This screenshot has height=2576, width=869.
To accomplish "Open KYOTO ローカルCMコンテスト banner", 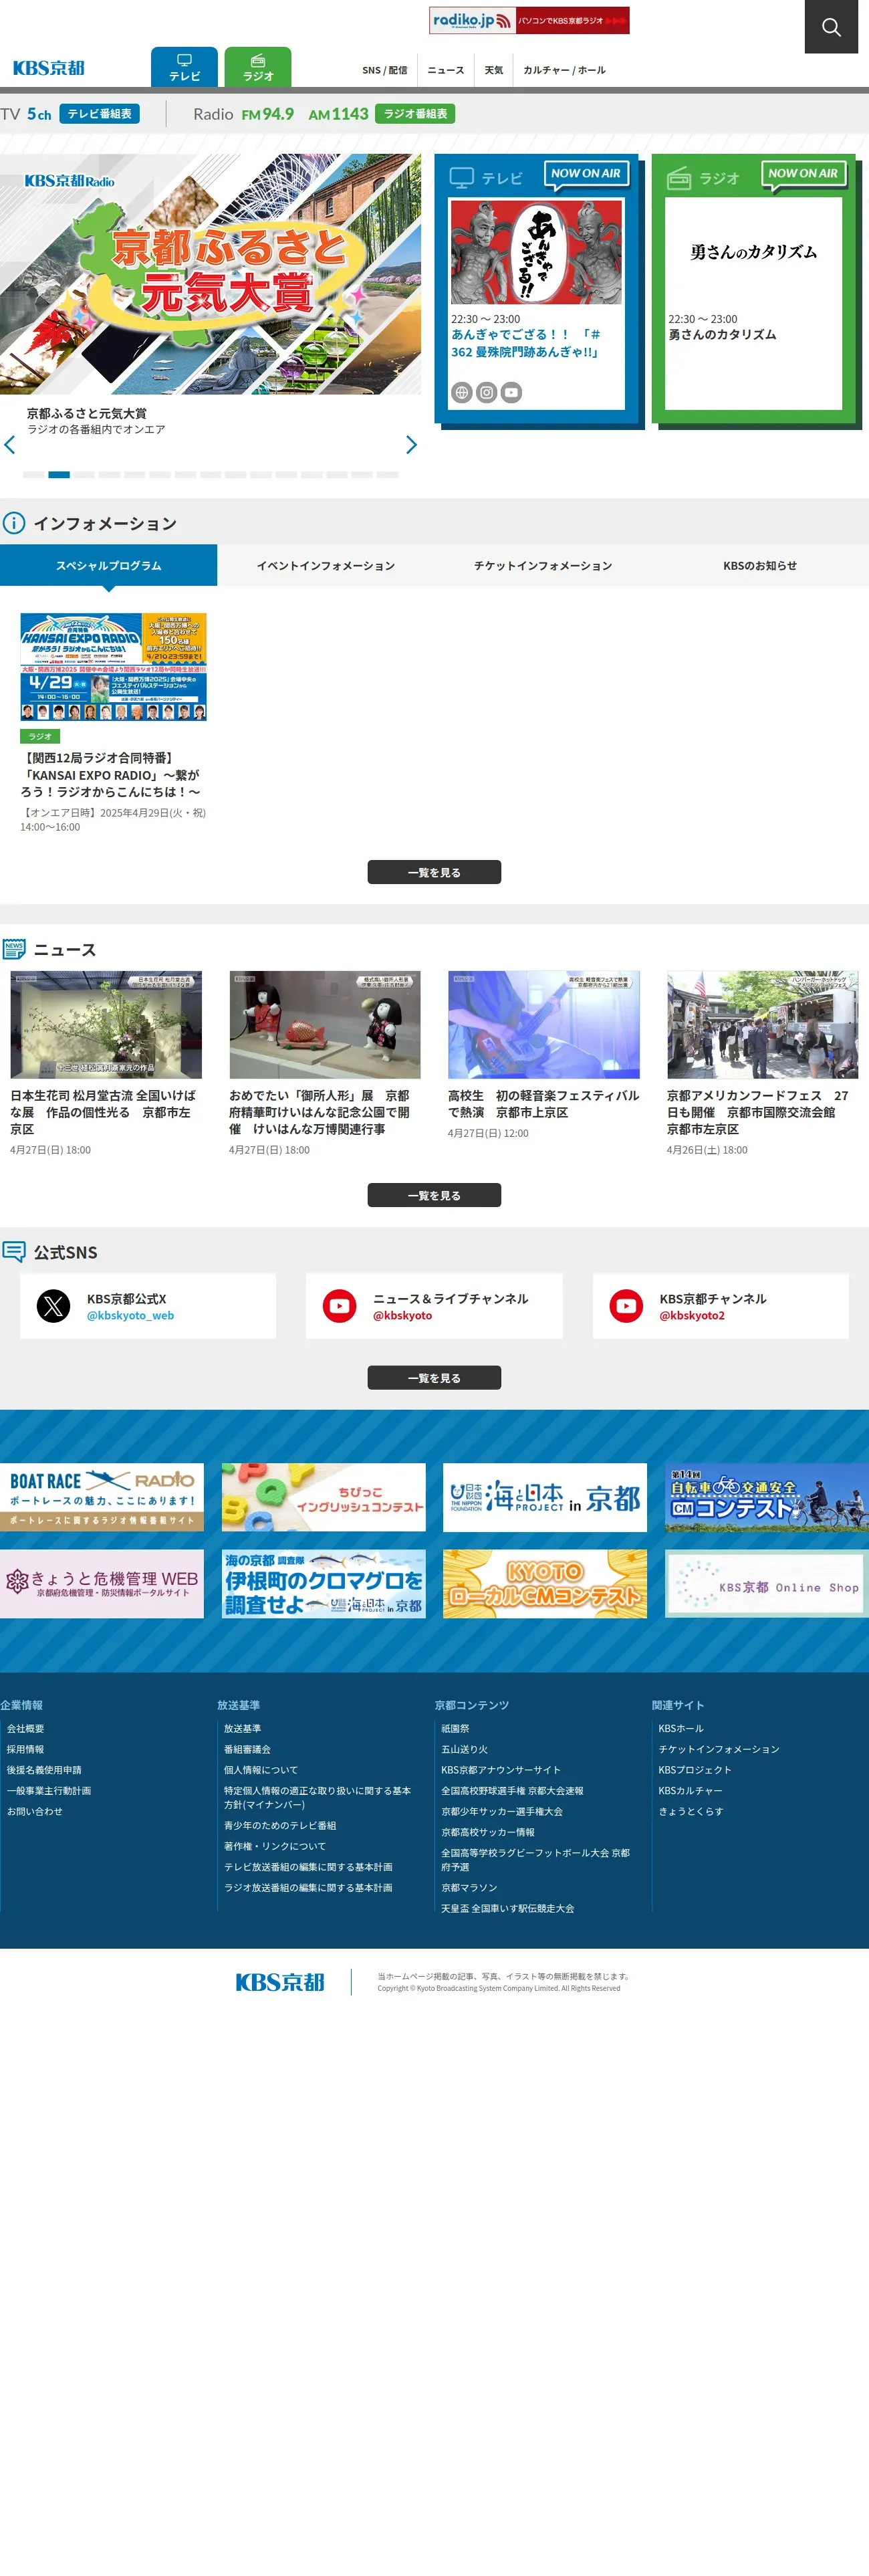I will 545,1584.
